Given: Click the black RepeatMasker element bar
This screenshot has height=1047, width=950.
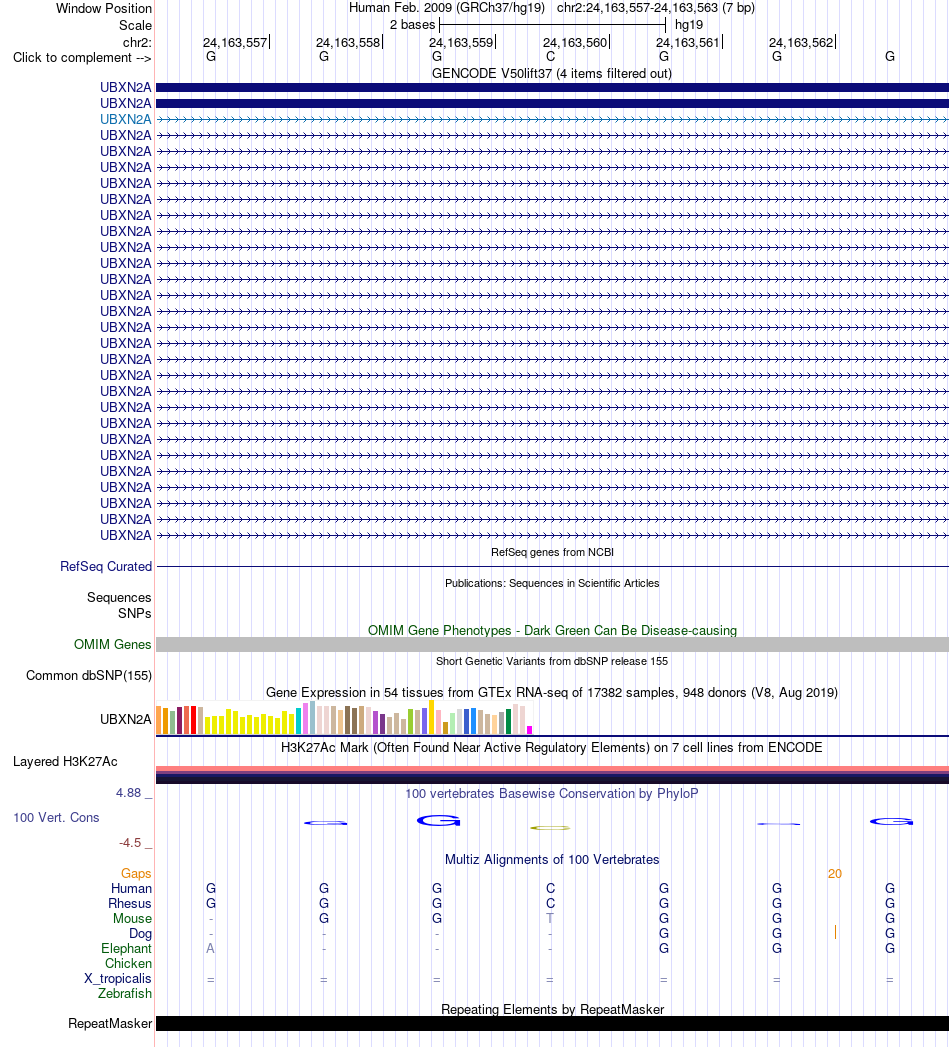Looking at the screenshot, I should click(x=552, y=1024).
